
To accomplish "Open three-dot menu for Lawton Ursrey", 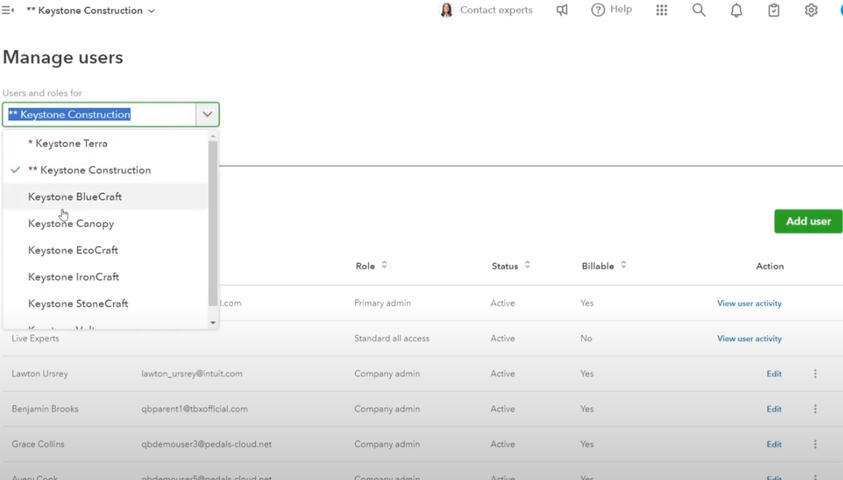I will pos(815,374).
